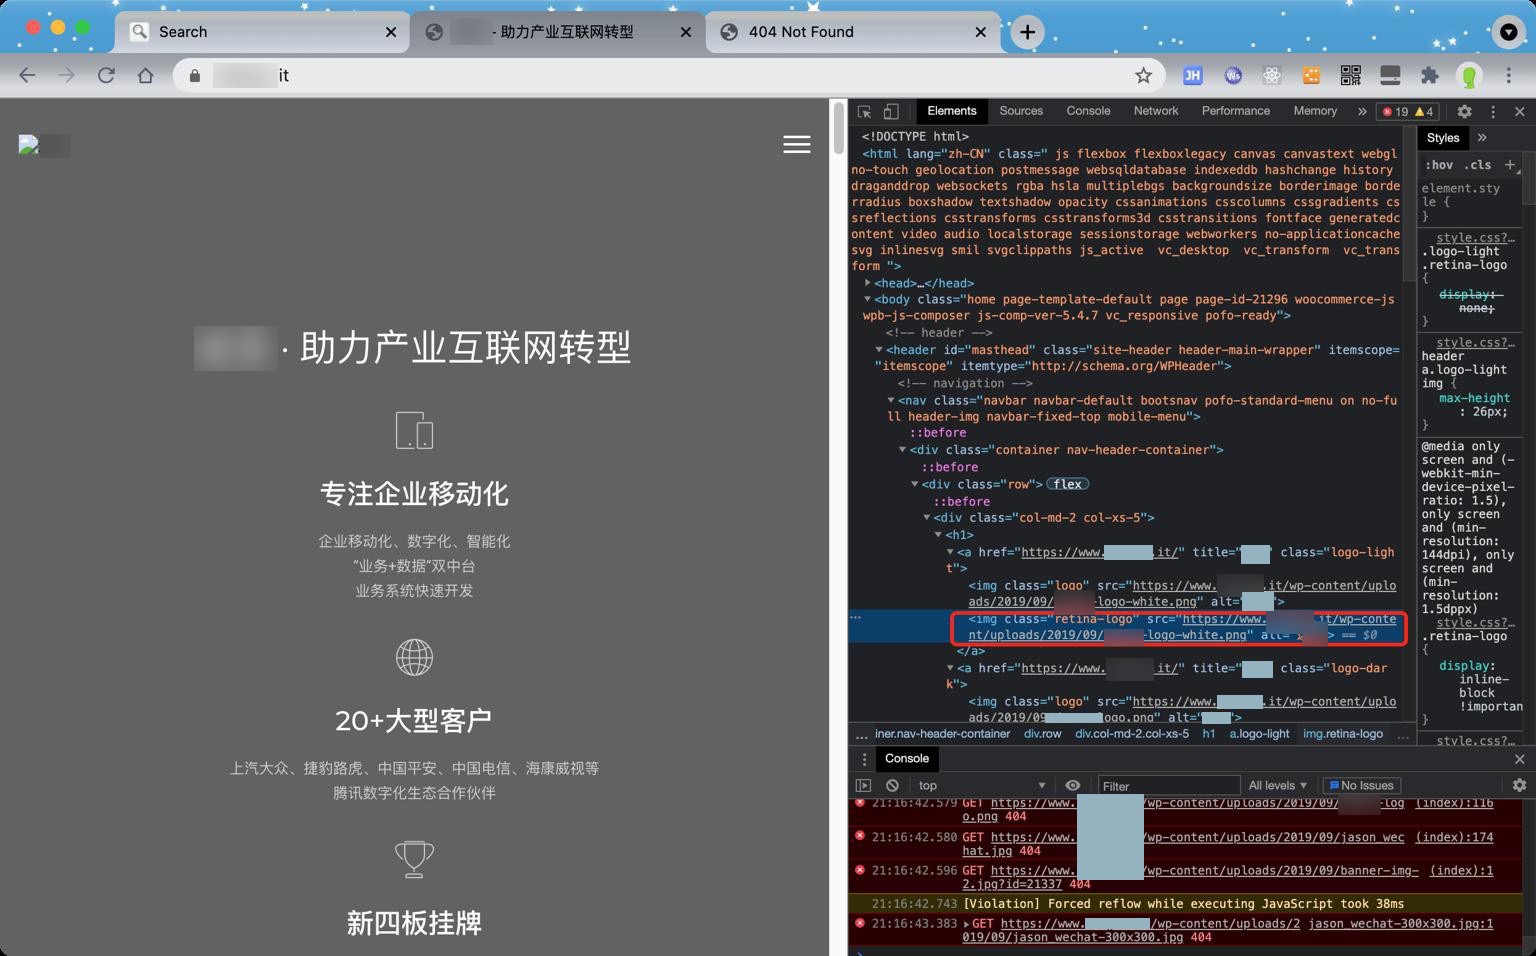This screenshot has height=956, width=1536.
Task: Select the img.retina-logo breadcrumb
Action: point(1342,734)
